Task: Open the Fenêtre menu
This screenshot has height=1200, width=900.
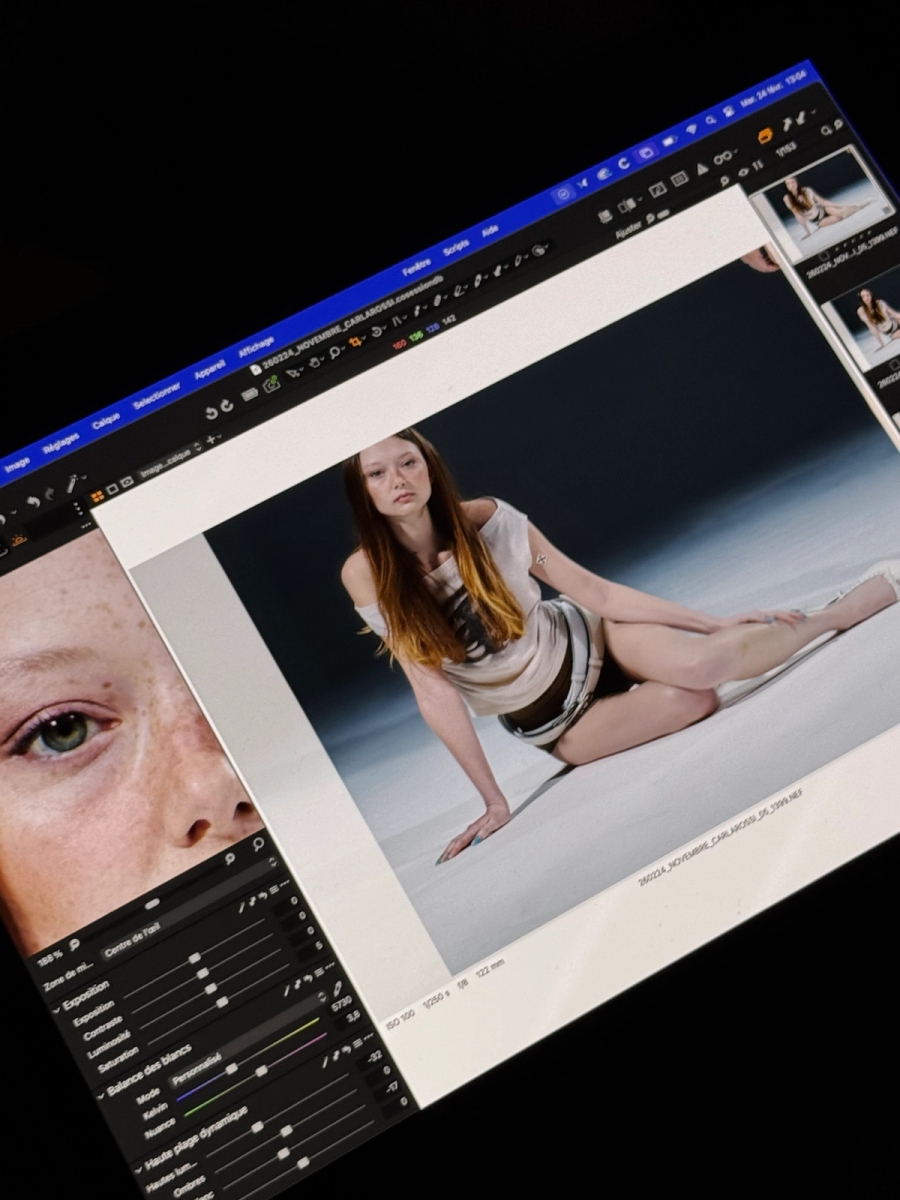Action: 417,267
